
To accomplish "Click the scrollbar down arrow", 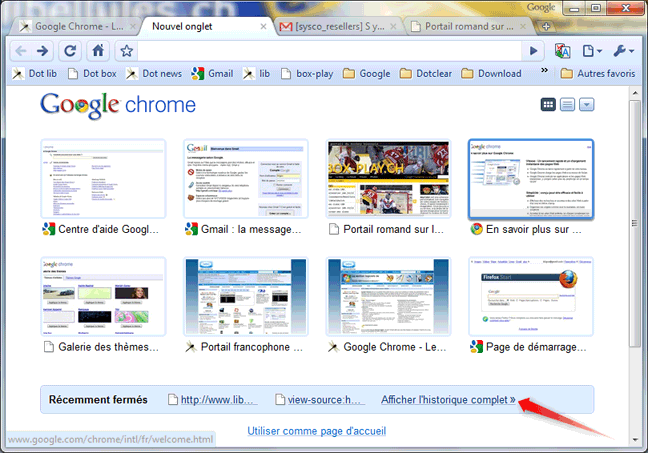I will pos(635,440).
